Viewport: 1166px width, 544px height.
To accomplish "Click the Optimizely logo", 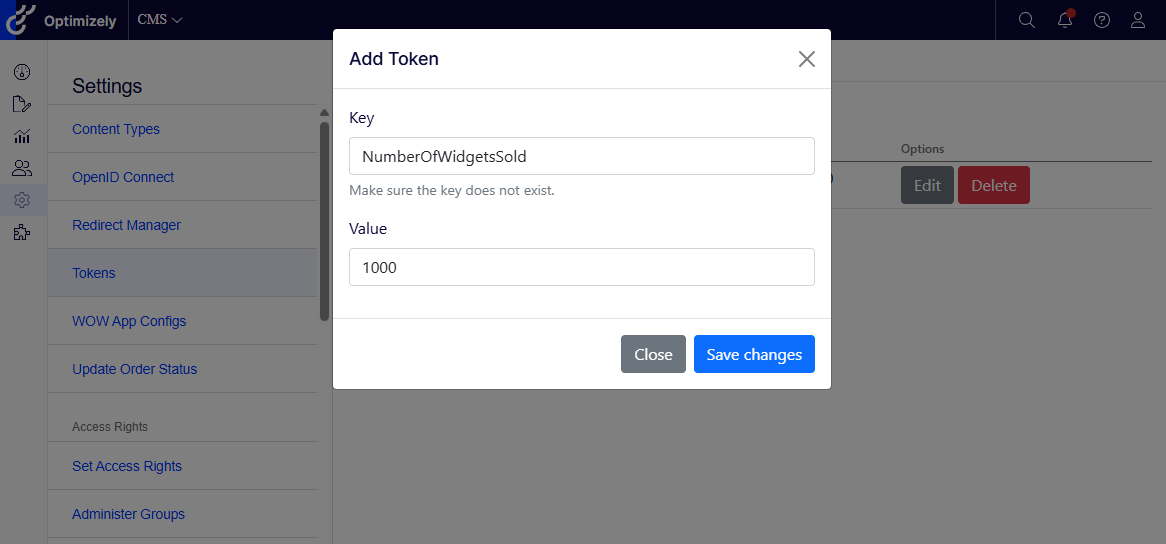I will 60,20.
